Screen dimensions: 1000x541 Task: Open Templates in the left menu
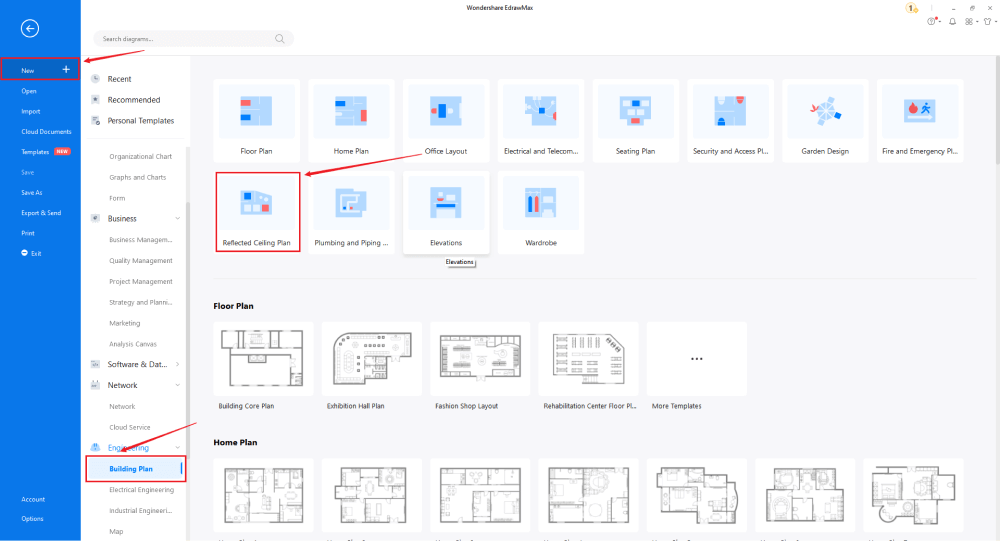click(x=35, y=152)
